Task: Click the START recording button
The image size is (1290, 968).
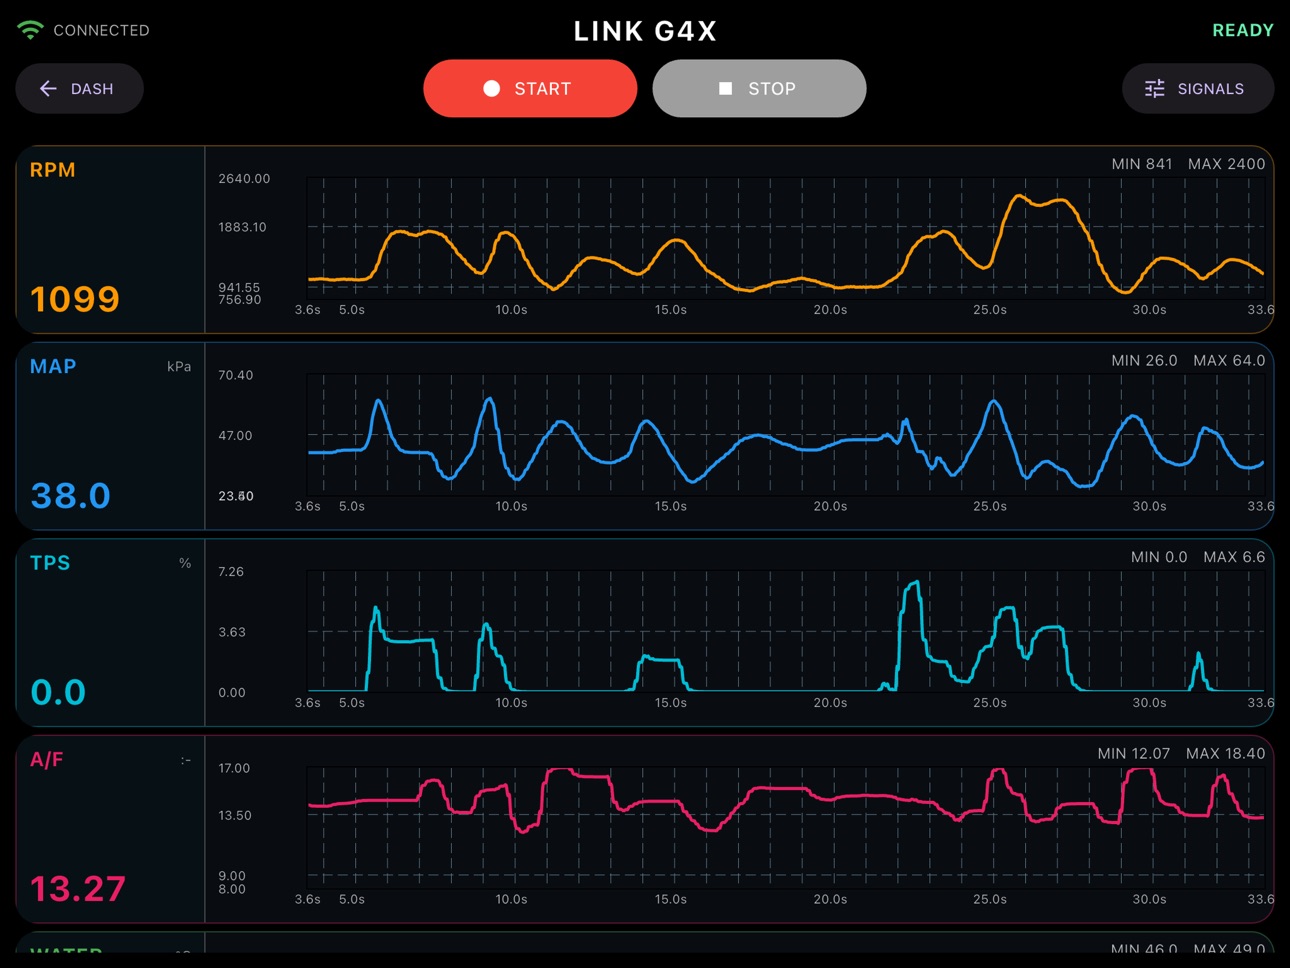Action: click(530, 88)
